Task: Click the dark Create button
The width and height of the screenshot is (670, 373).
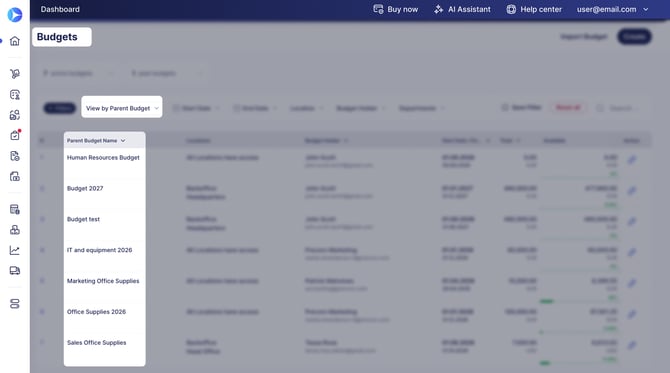Action: tap(634, 37)
